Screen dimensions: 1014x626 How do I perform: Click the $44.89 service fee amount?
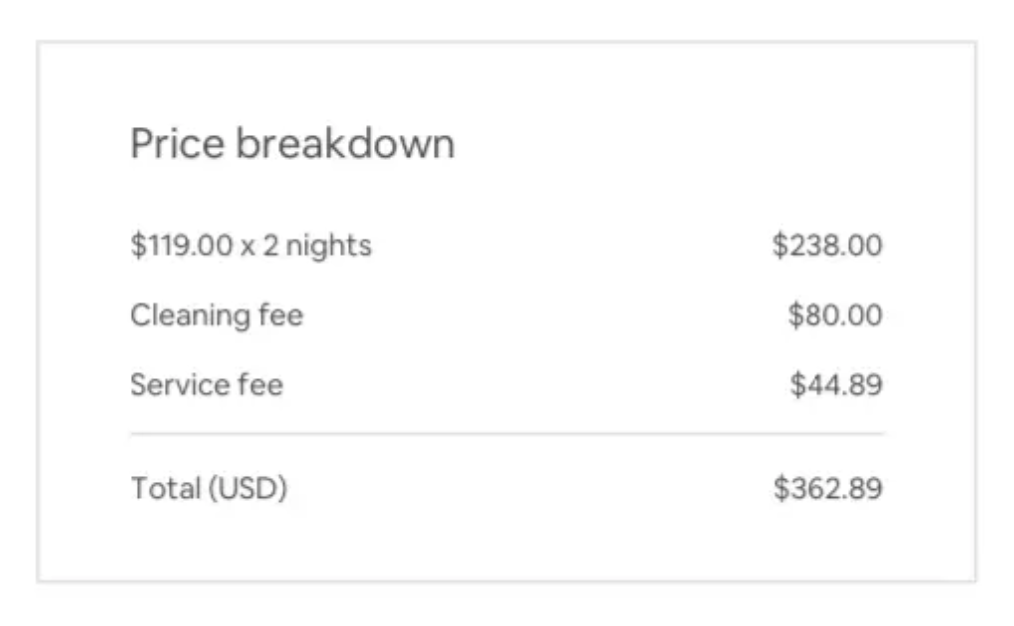(836, 385)
